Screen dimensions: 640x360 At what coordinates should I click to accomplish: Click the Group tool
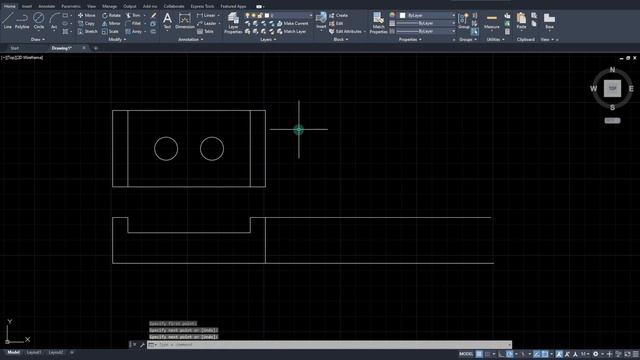[x=463, y=20]
